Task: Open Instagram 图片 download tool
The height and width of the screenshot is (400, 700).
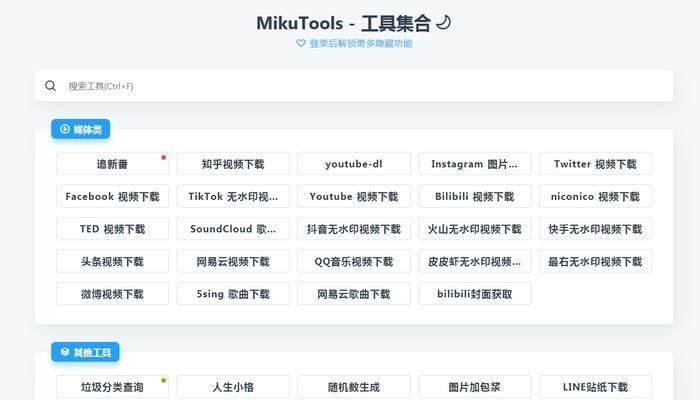Action: coord(475,164)
